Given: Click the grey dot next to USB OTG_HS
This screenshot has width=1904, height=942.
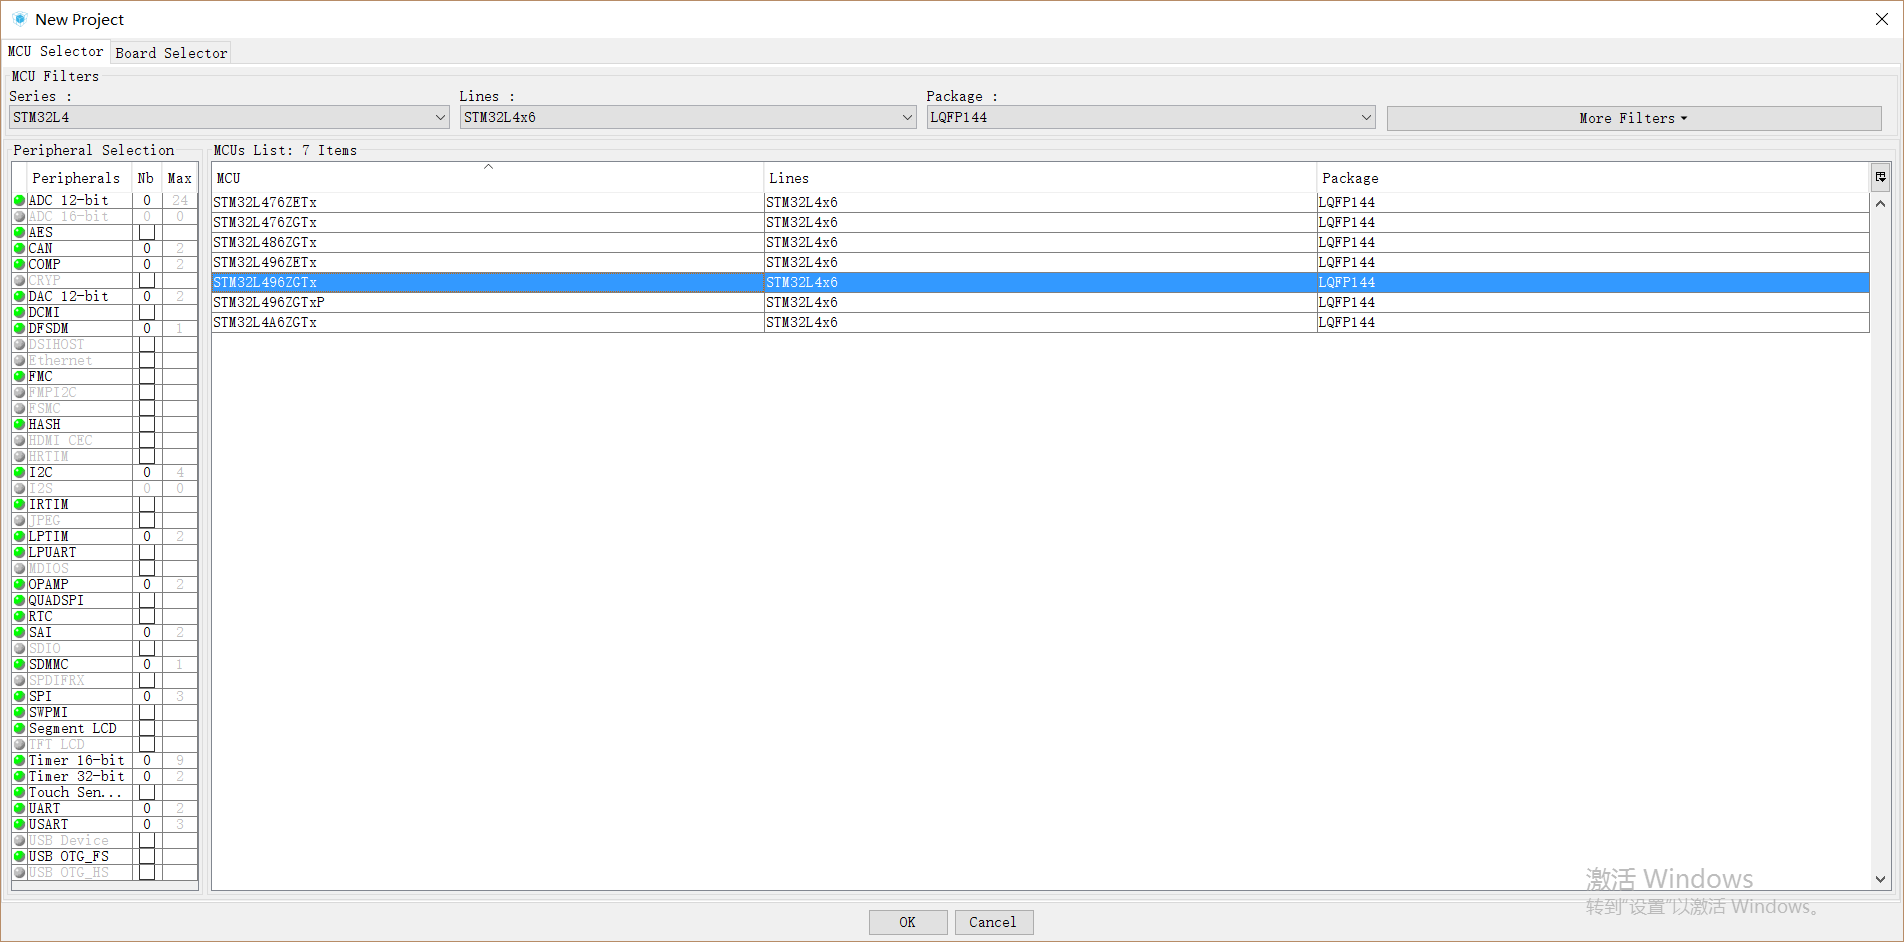Looking at the screenshot, I should coord(19,872).
